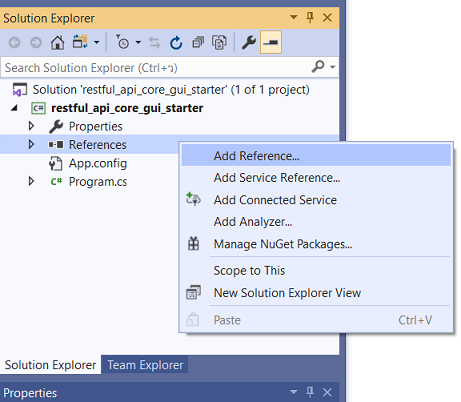
Task: Click the Refresh icon in the toolbar
Action: pos(176,43)
